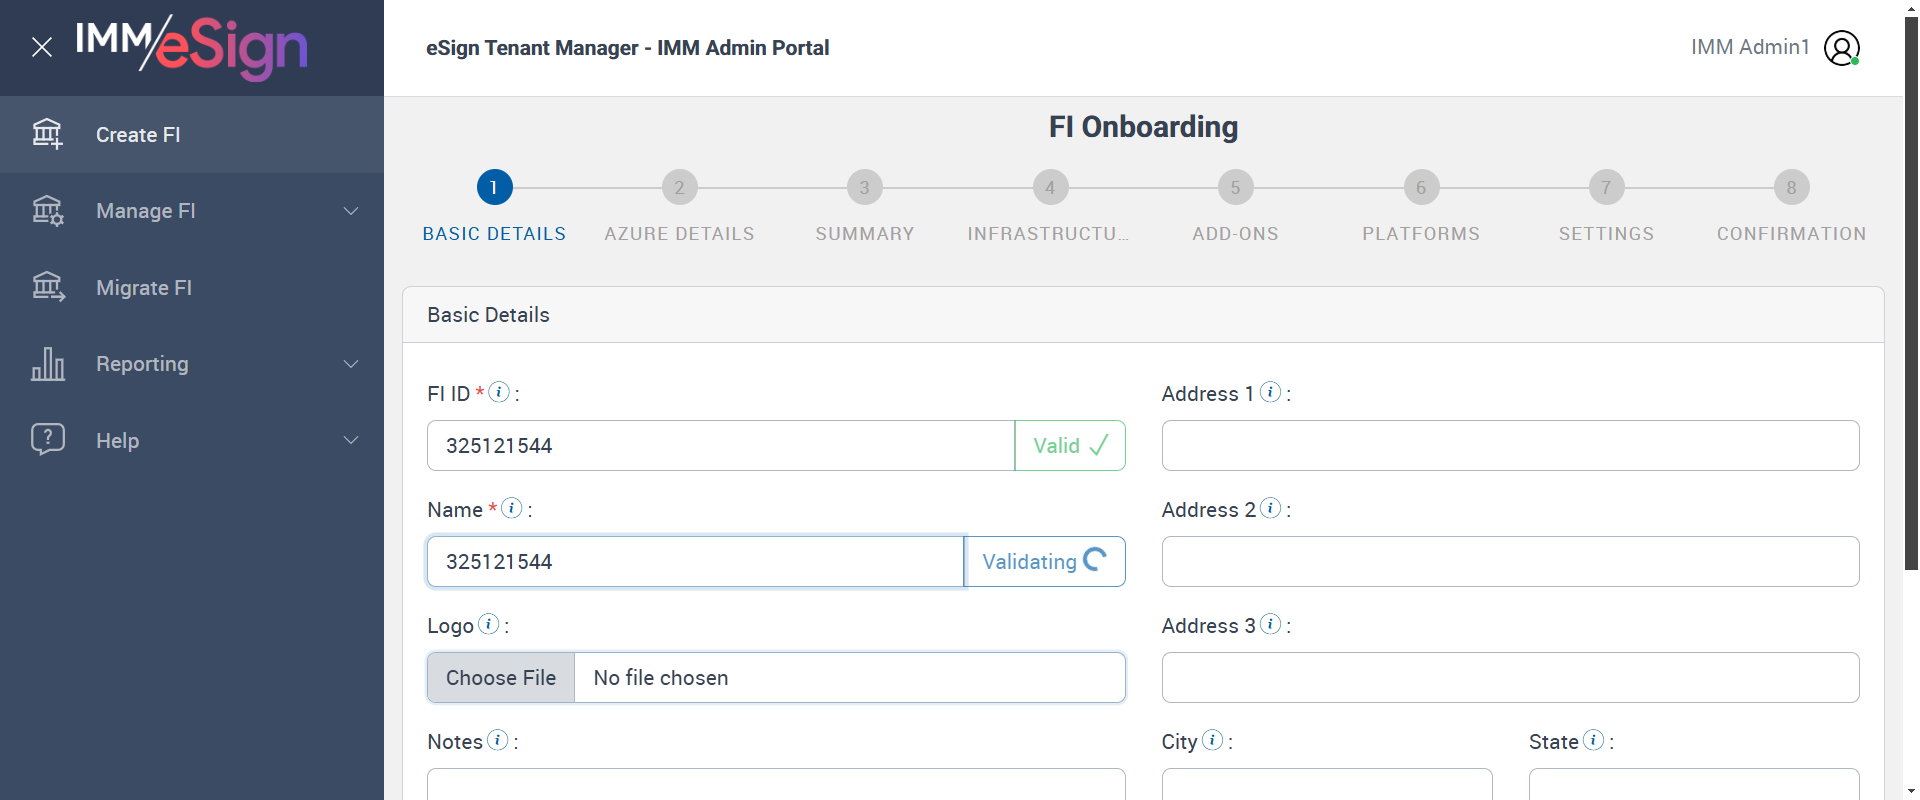Go to step 5 Add-Ons
Viewport: 1920px width, 800px height.
pos(1235,187)
